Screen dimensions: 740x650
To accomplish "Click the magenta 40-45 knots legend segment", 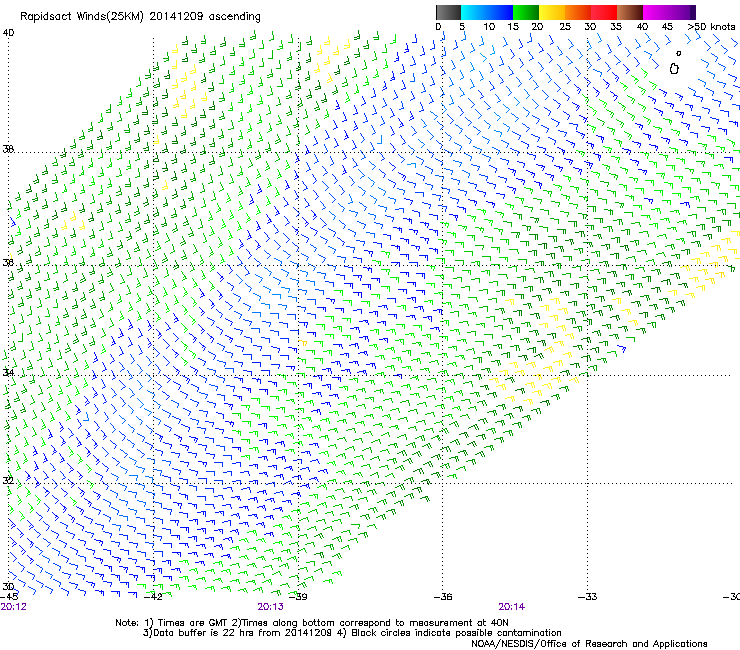I will (656, 12).
